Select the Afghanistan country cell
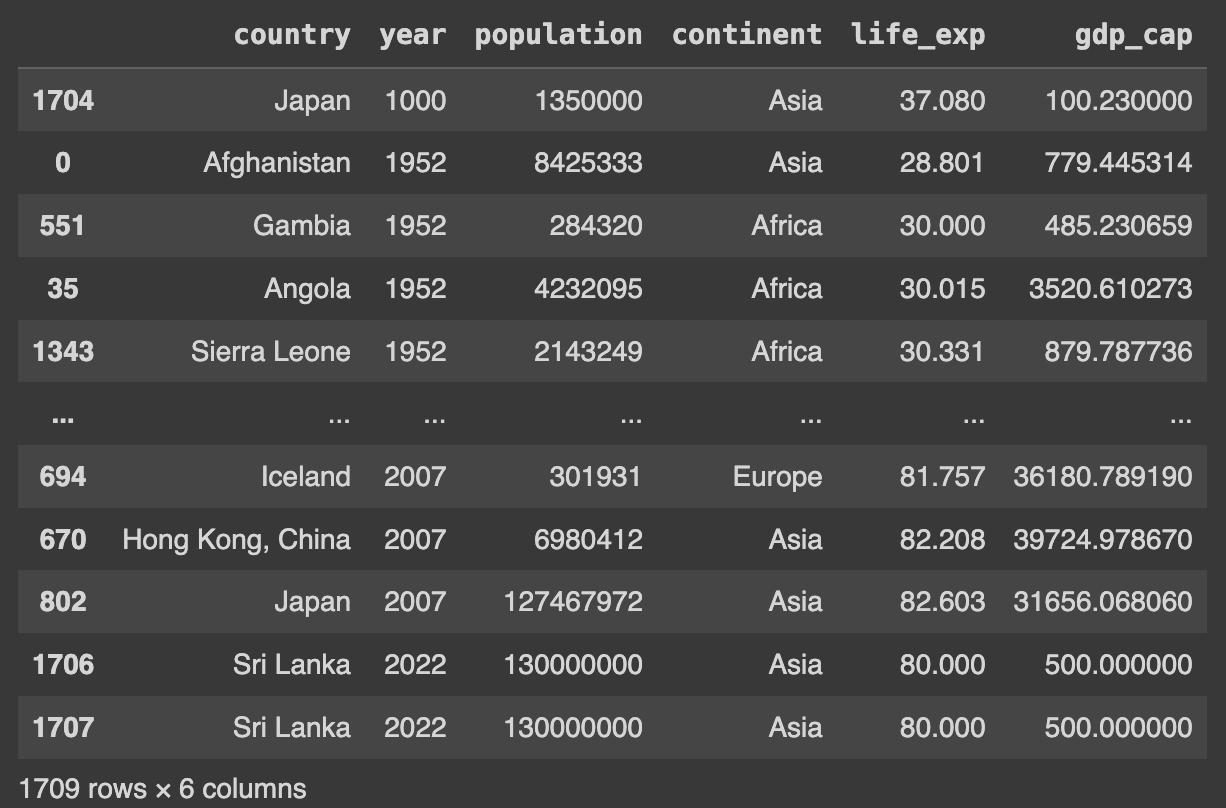 [x=277, y=163]
